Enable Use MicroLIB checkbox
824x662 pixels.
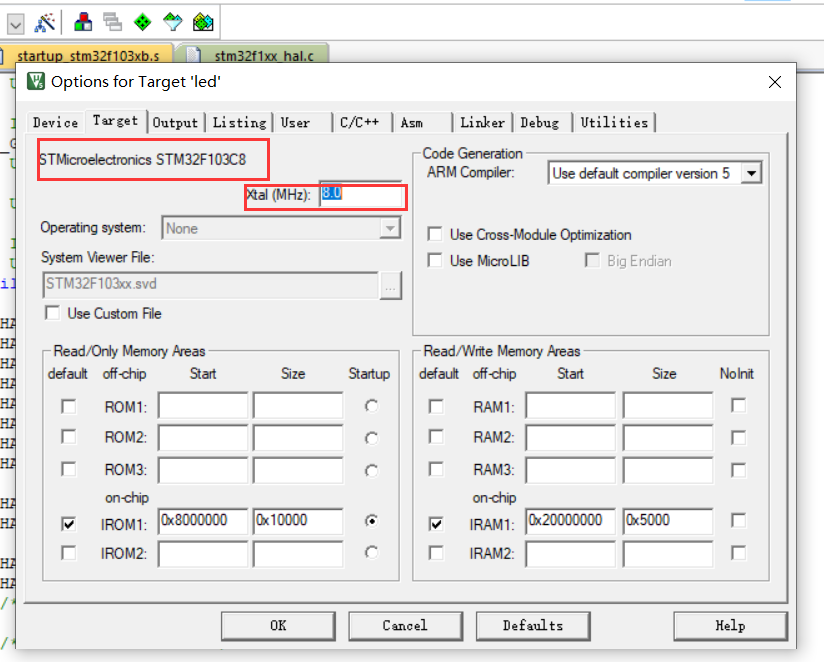pos(435,261)
